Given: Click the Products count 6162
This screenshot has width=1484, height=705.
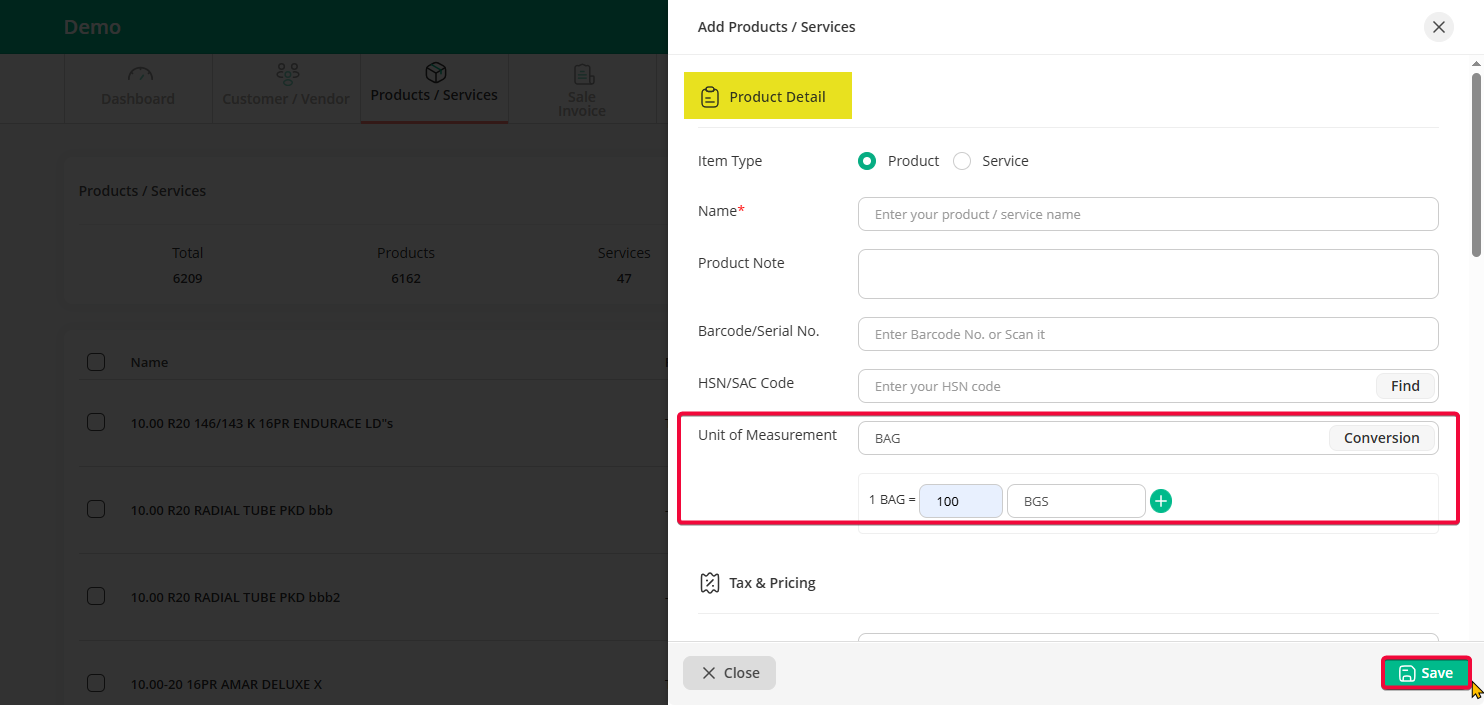Looking at the screenshot, I should [406, 278].
